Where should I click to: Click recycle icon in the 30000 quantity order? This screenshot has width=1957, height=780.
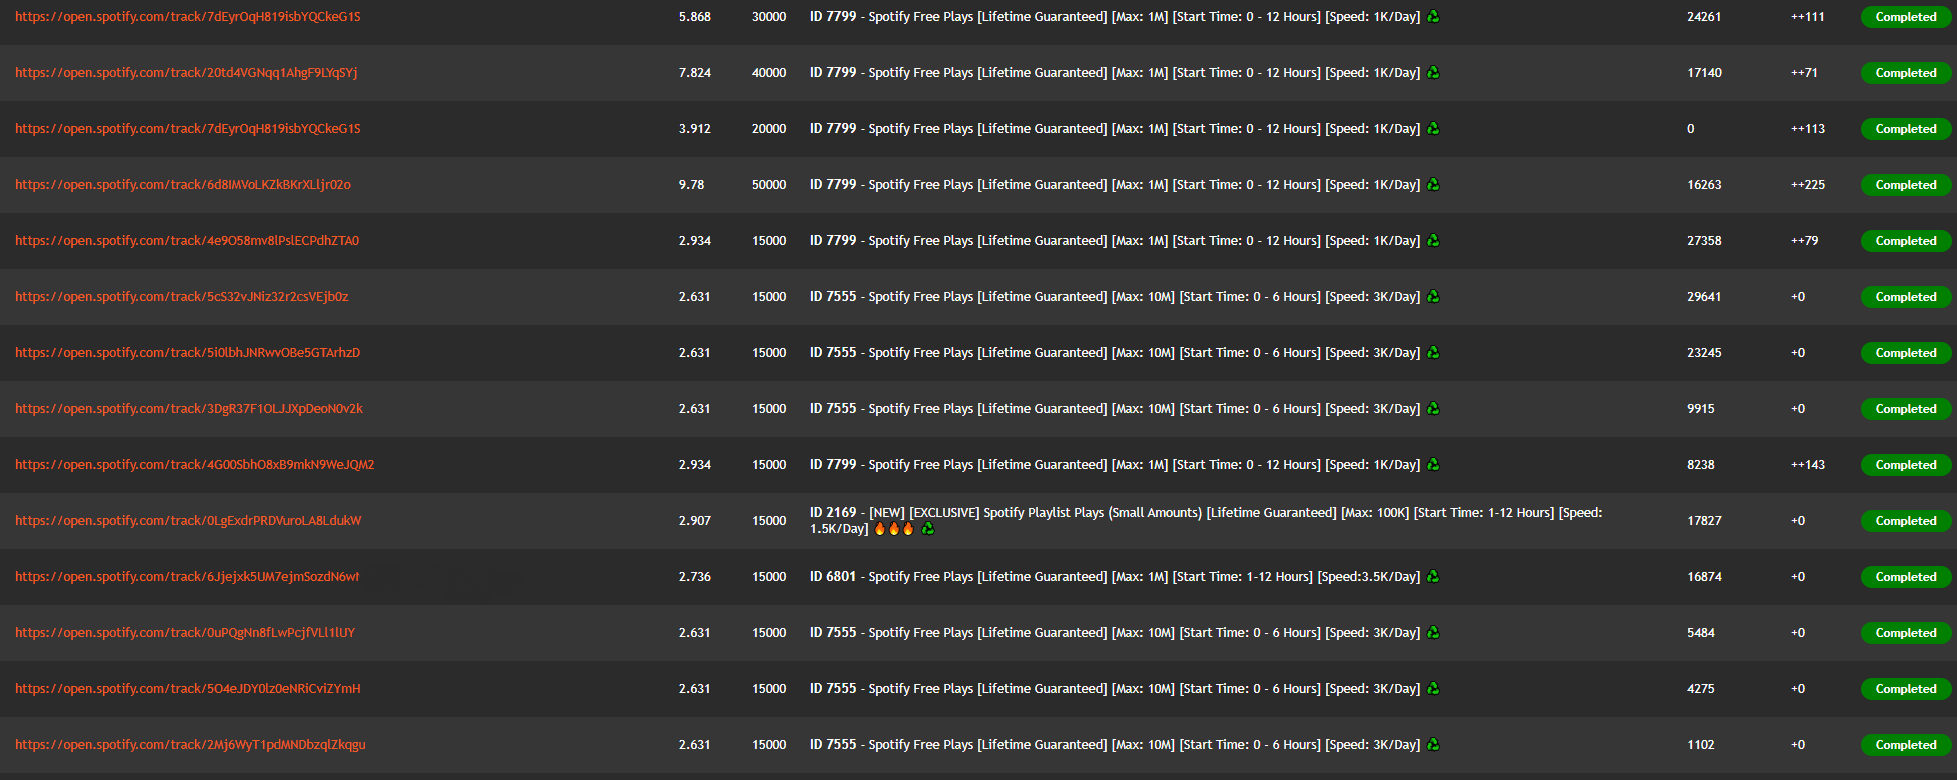tap(1433, 17)
